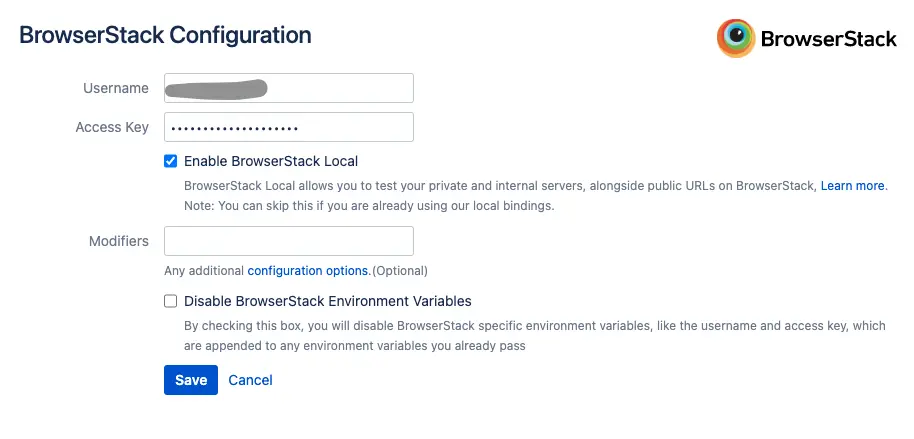
Task: Click the BrowserStack eye logo icon
Action: point(736,38)
